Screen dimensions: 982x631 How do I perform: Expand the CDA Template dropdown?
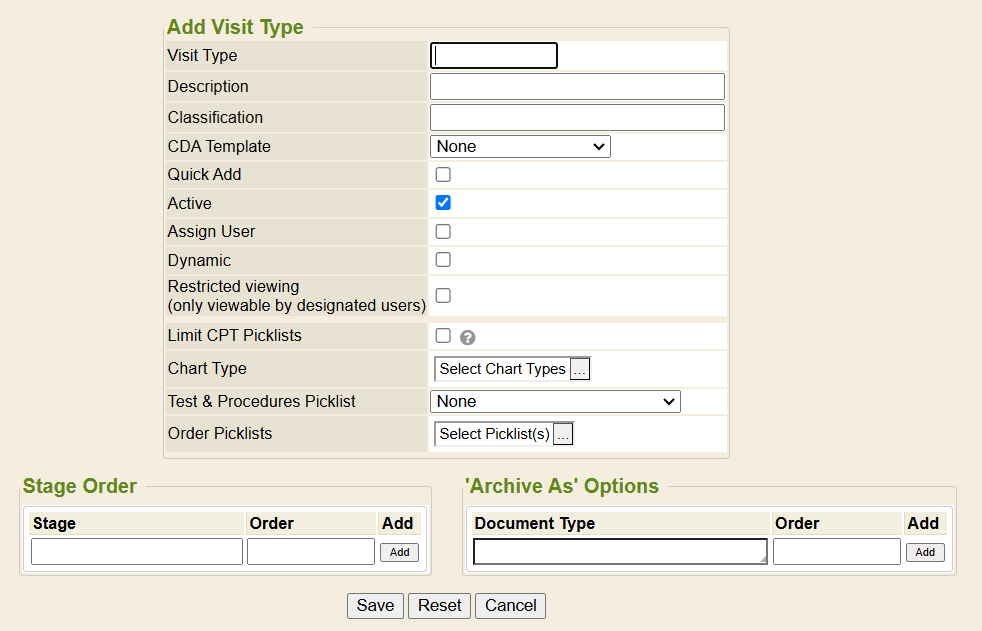point(520,147)
